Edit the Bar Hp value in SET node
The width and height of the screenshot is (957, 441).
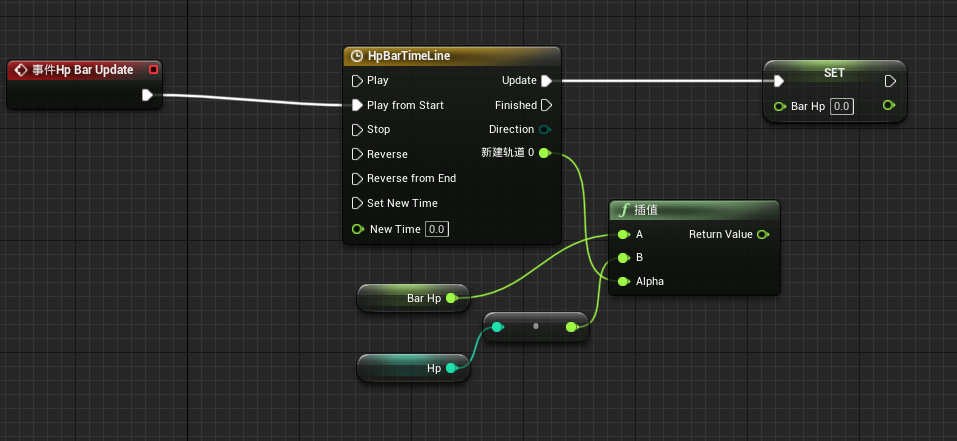click(x=841, y=106)
